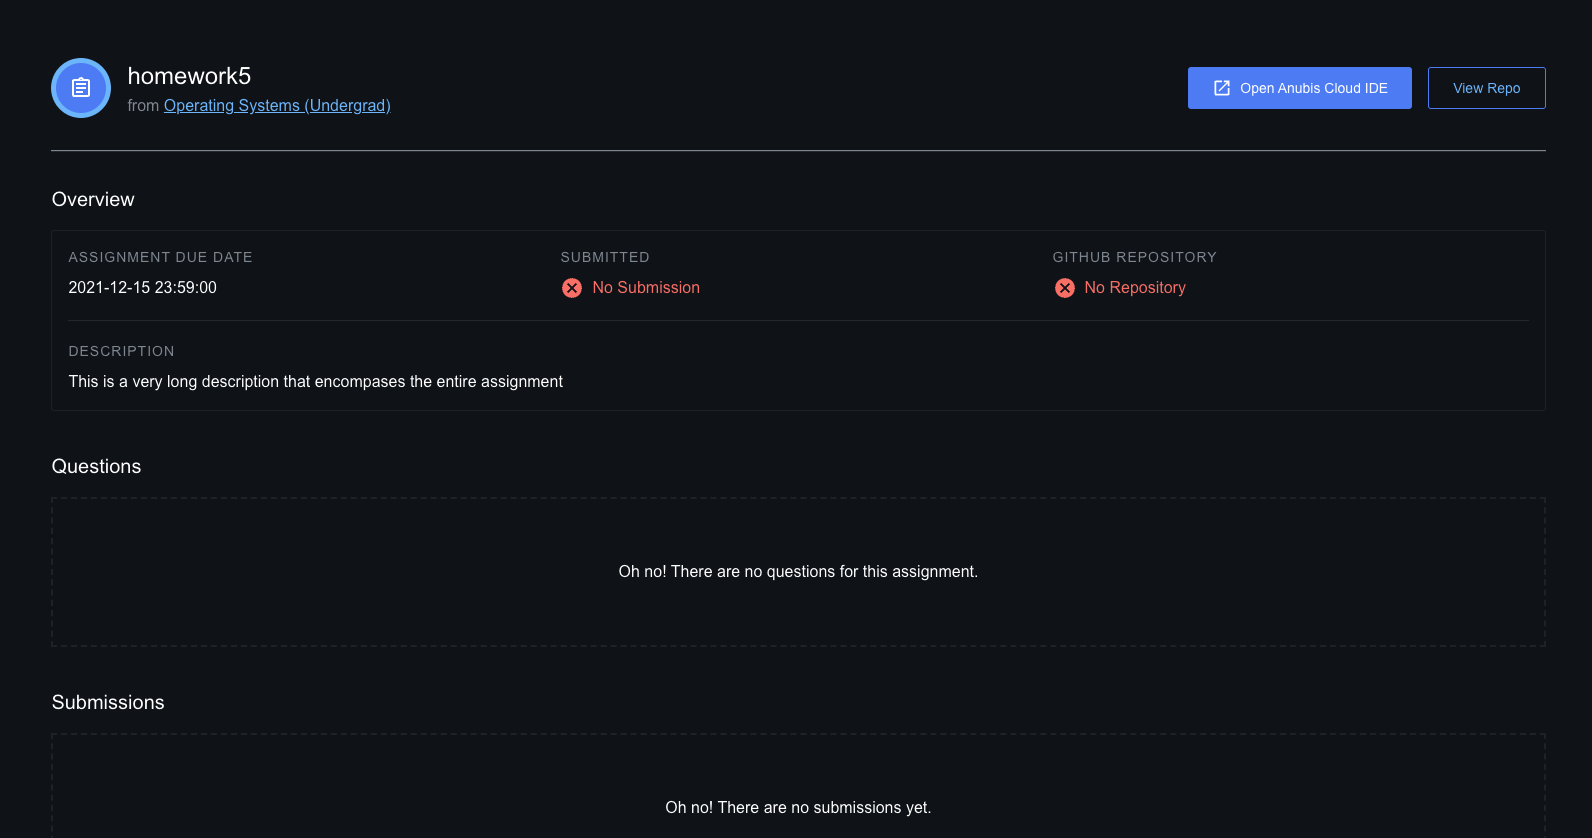Screen dimensions: 1592x838
Task: Click the red error icon beside No Repository
Action: click(1064, 287)
